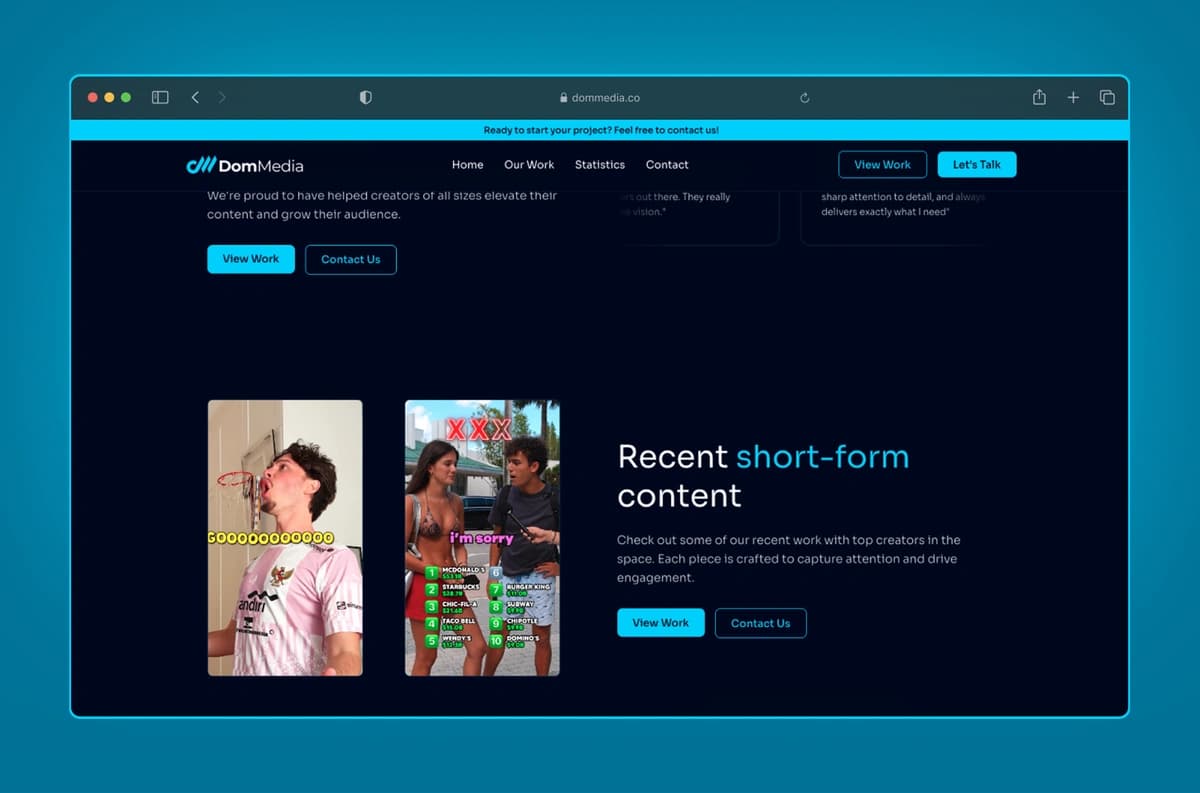Open Contact in the navigation bar

[x=667, y=165]
